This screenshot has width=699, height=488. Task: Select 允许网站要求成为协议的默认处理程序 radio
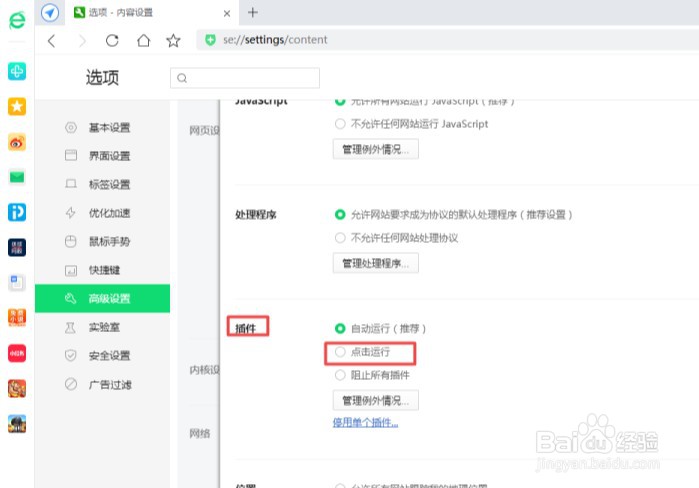pos(340,214)
